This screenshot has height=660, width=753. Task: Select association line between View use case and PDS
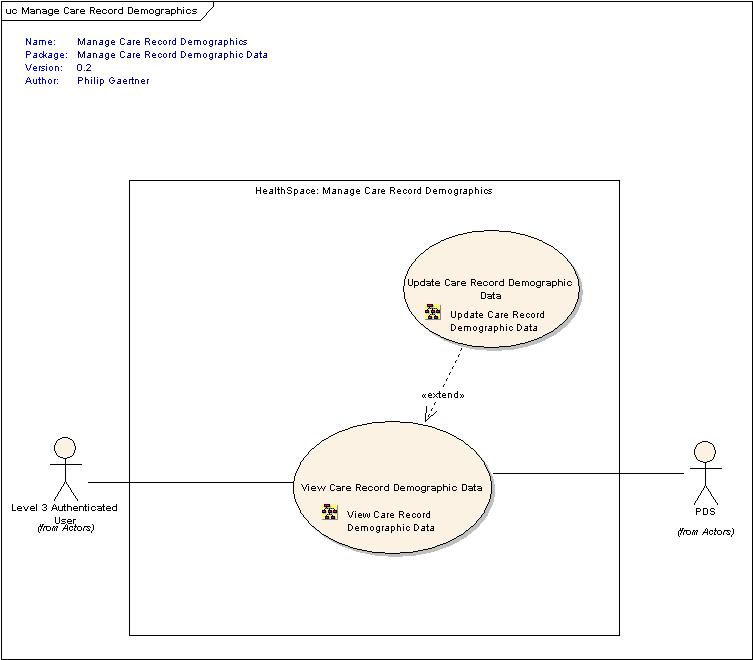[588, 473]
